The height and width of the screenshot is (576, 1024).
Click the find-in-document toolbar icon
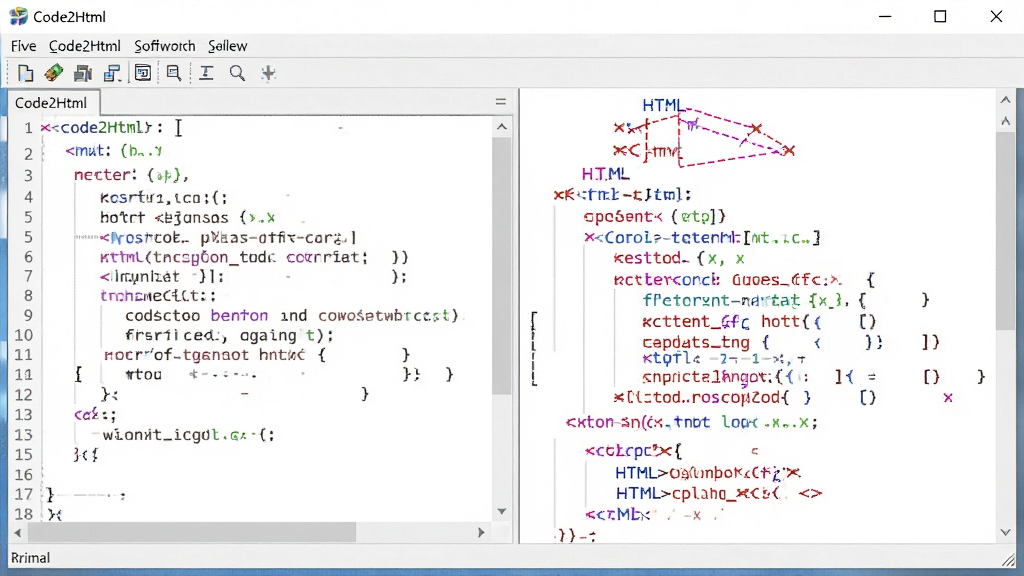(174, 73)
